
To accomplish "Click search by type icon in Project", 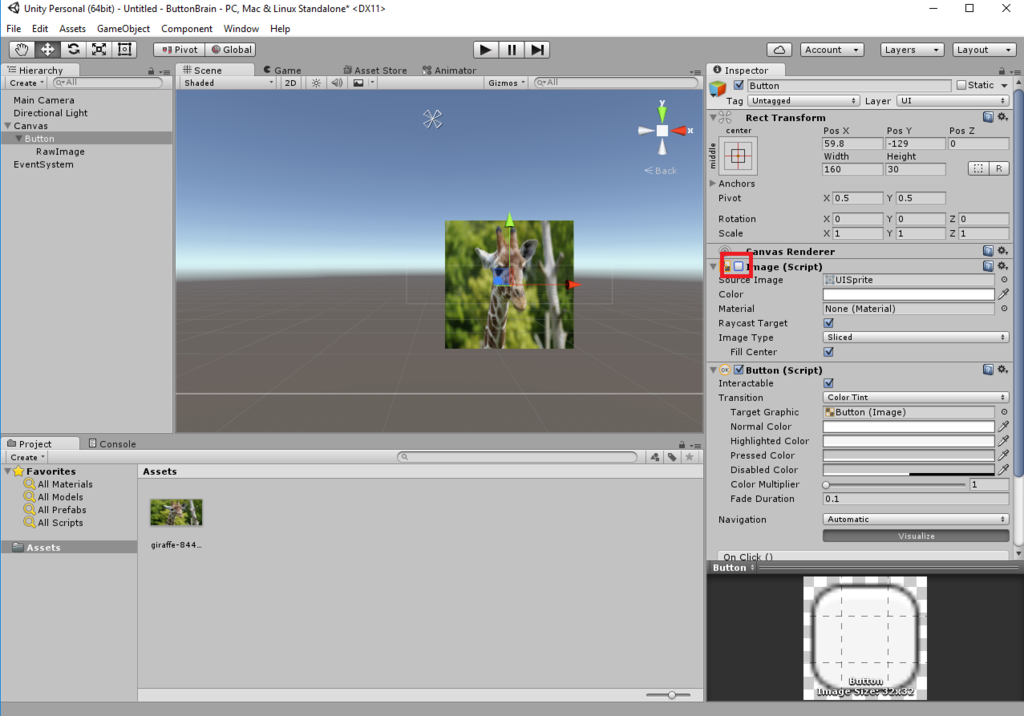I will pyautogui.click(x=655, y=457).
